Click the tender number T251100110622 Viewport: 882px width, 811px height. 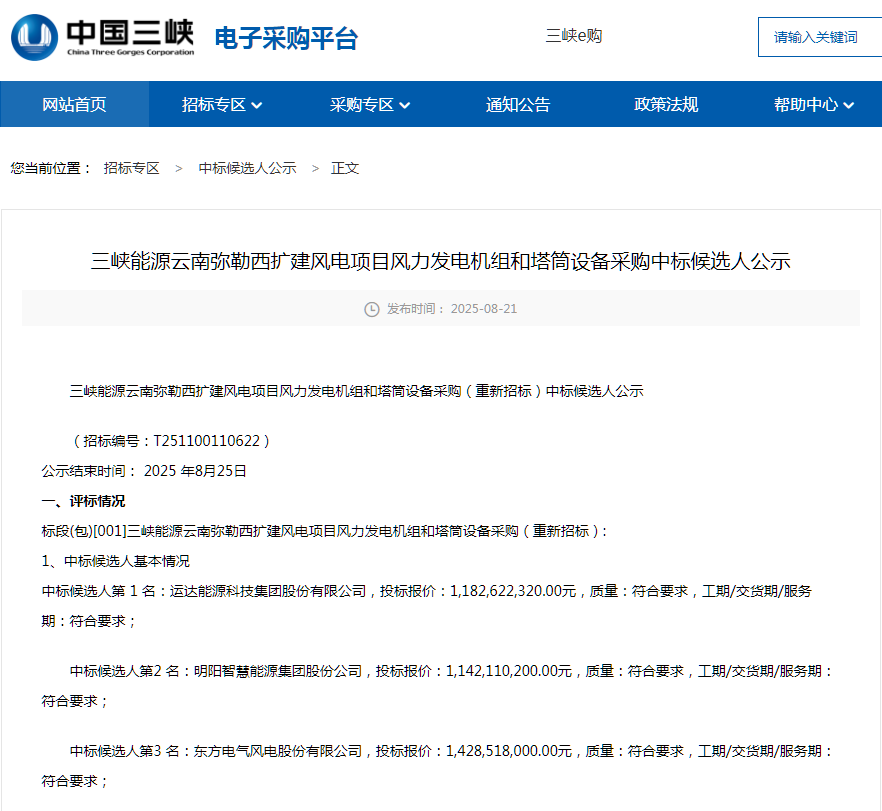tap(208, 441)
